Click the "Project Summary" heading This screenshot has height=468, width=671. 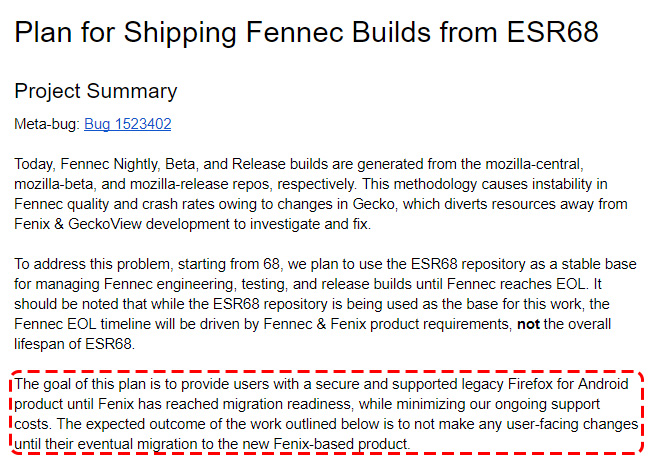95,92
